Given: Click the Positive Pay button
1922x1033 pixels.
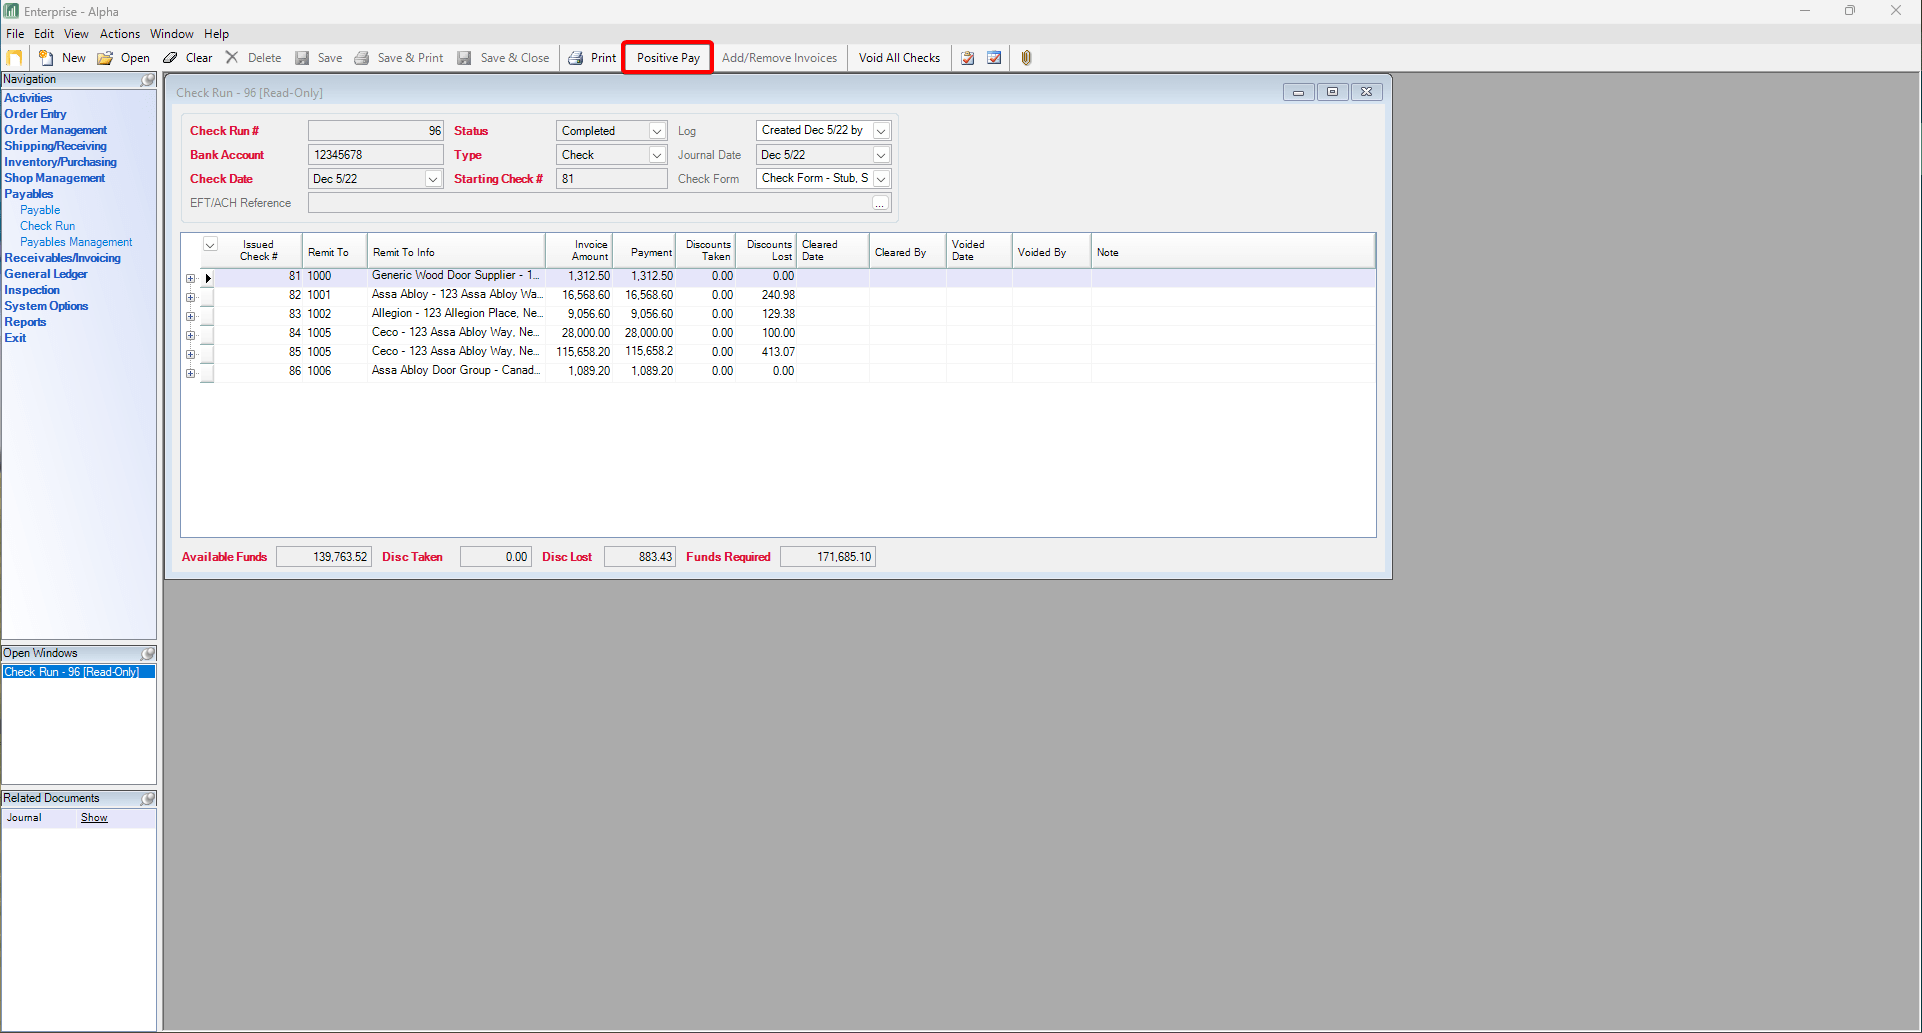Looking at the screenshot, I should pos(667,57).
